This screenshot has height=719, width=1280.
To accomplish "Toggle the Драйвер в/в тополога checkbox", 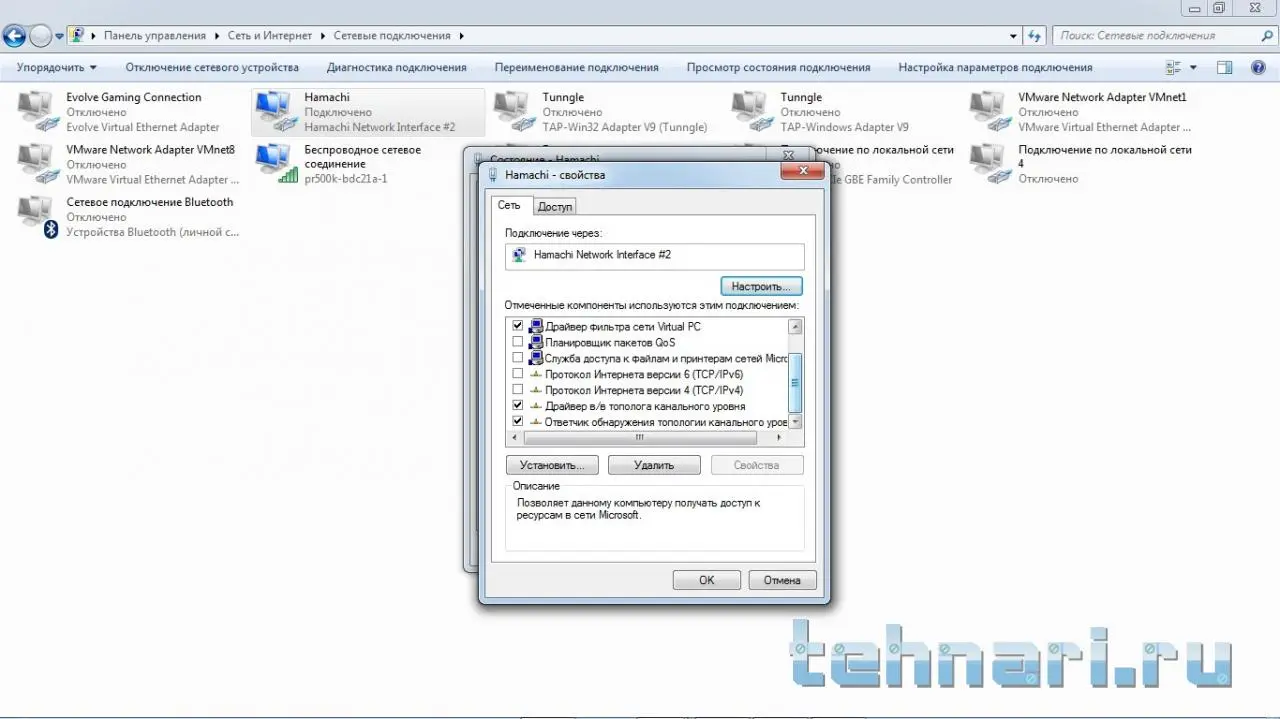I will [518, 407].
